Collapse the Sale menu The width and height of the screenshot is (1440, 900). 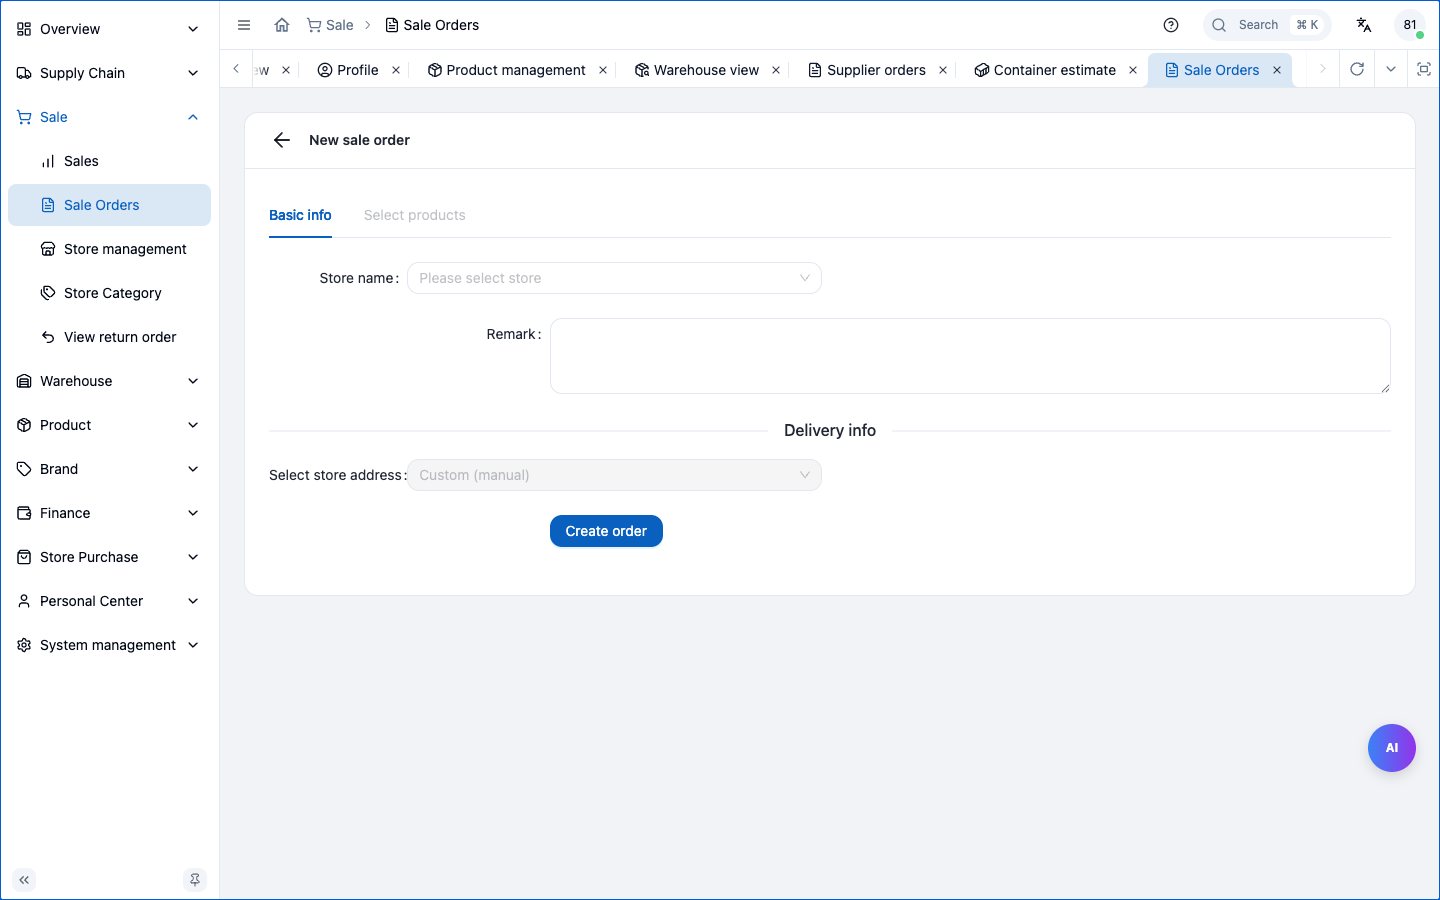click(109, 117)
